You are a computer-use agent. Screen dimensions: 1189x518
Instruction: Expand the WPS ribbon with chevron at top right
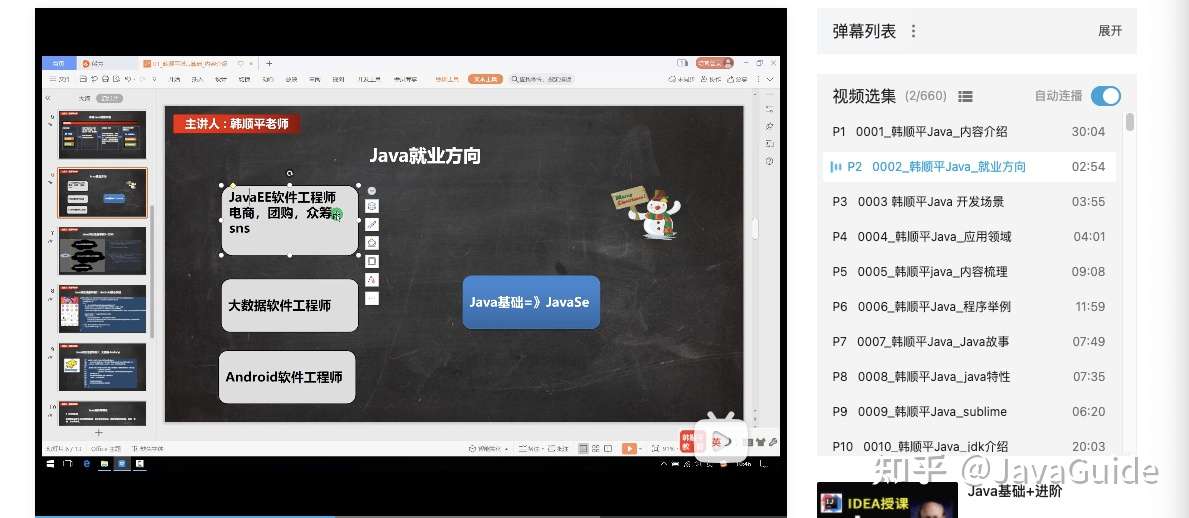click(770, 79)
